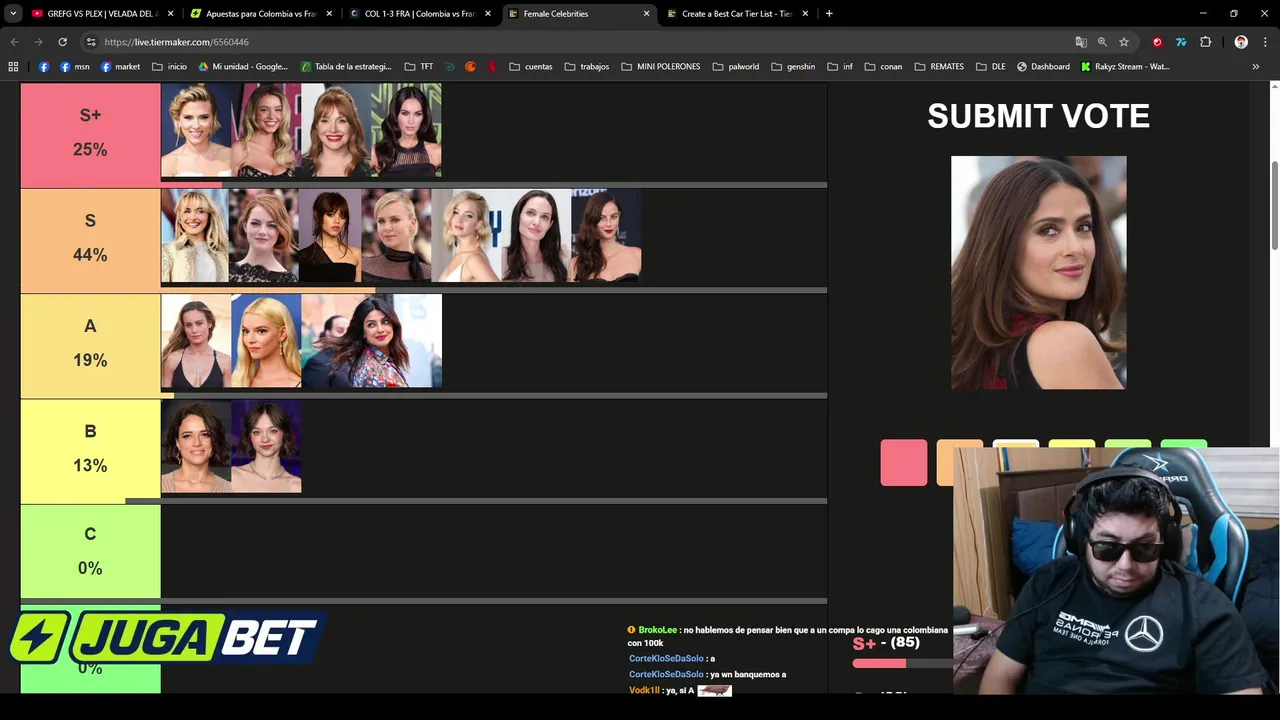Screen dimensions: 1280x720
Task: Switch to 'Create a Best Car Tier List' tab
Action: pyautogui.click(x=736, y=14)
